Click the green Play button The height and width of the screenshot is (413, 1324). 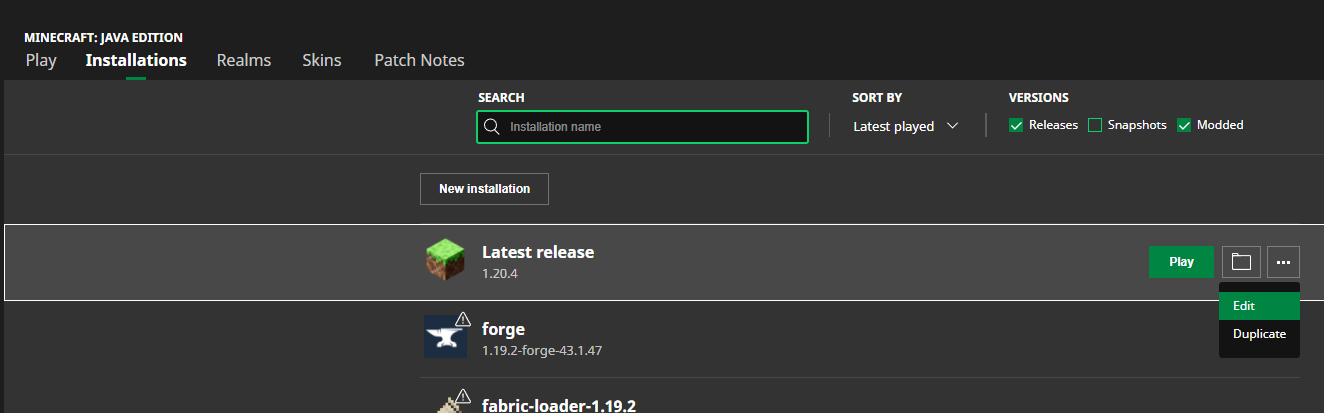point(1181,262)
